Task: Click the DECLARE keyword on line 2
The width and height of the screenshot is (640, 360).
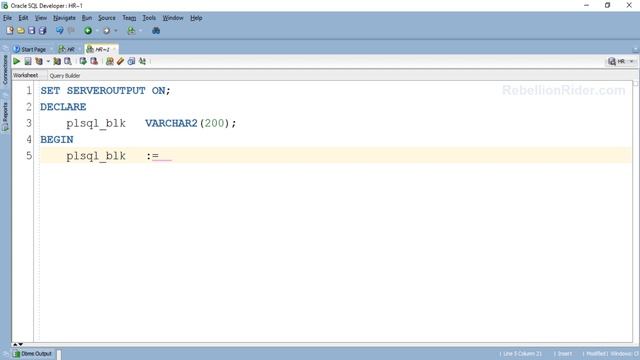Action: point(63,107)
